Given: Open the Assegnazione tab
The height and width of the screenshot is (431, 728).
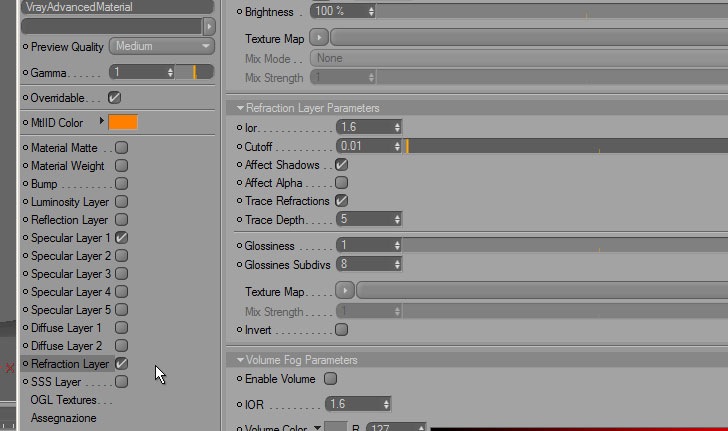Looking at the screenshot, I should 64,418.
